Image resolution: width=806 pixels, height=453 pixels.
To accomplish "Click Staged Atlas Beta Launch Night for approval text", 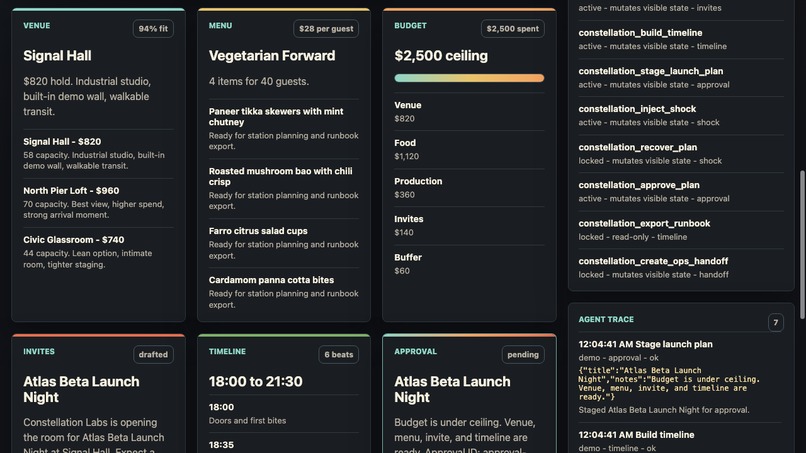I will click(x=664, y=410).
